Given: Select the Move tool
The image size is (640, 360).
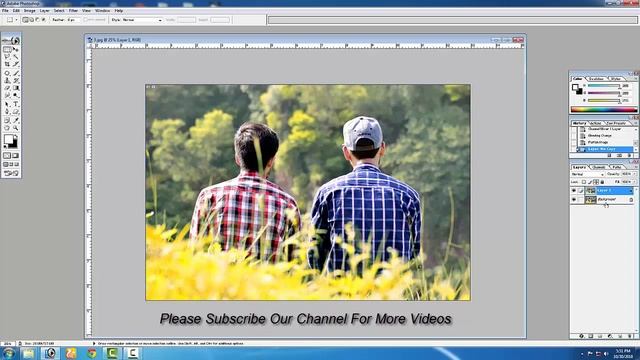Looking at the screenshot, I should [16, 49].
